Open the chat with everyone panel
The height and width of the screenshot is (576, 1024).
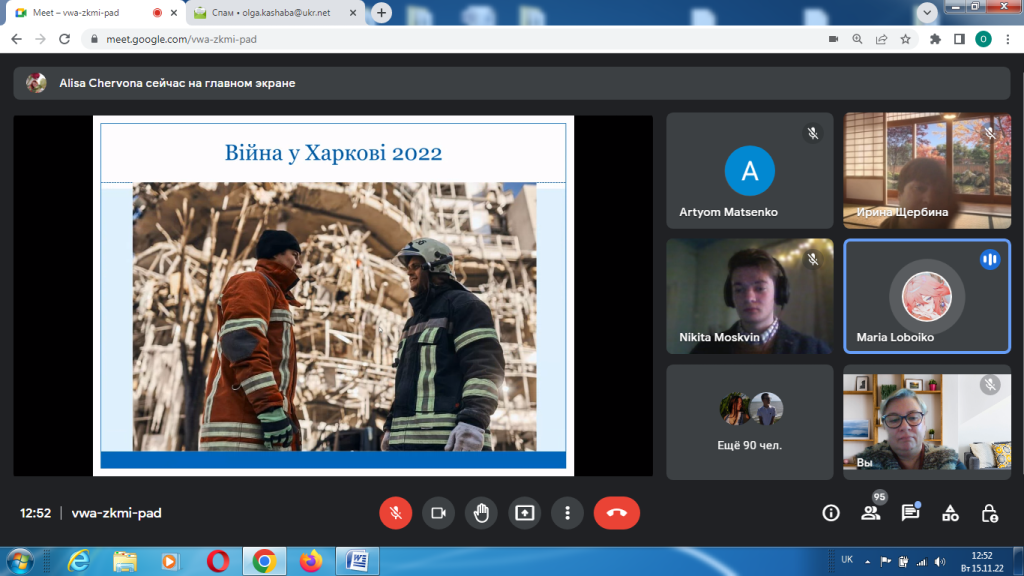tap(910, 513)
